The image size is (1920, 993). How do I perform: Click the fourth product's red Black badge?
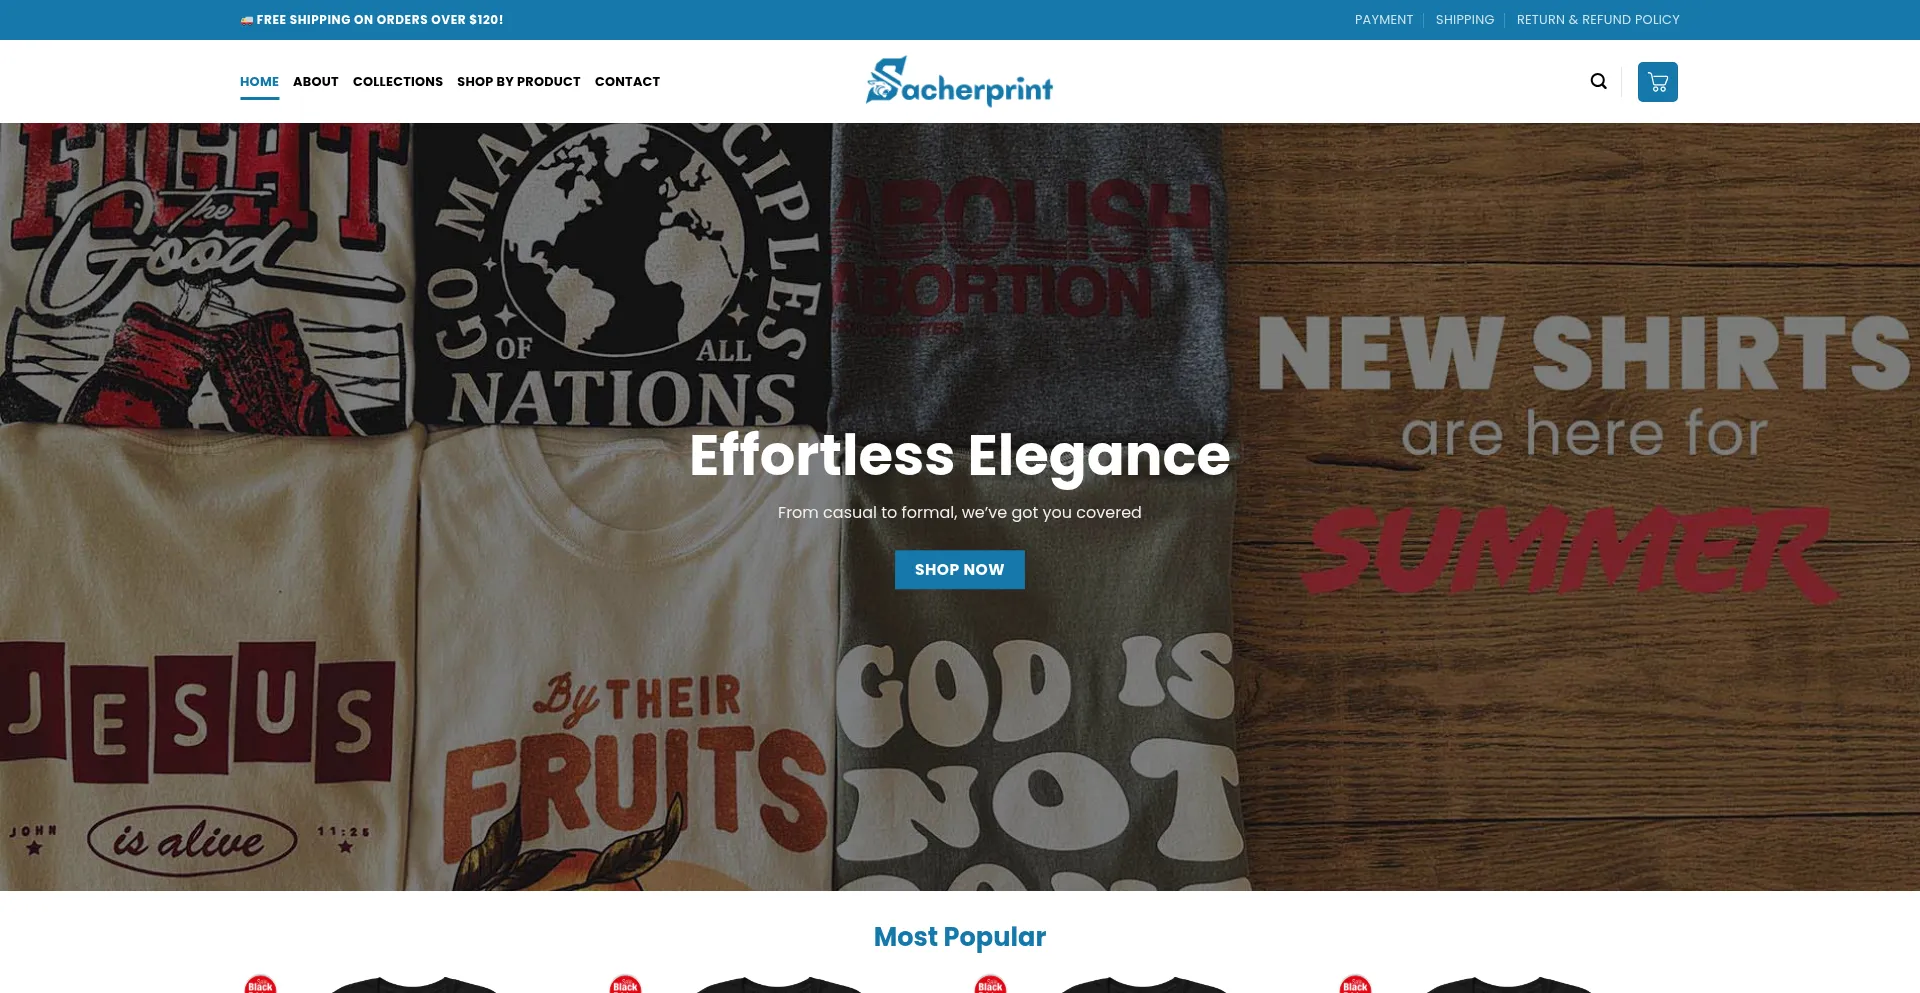(1355, 984)
